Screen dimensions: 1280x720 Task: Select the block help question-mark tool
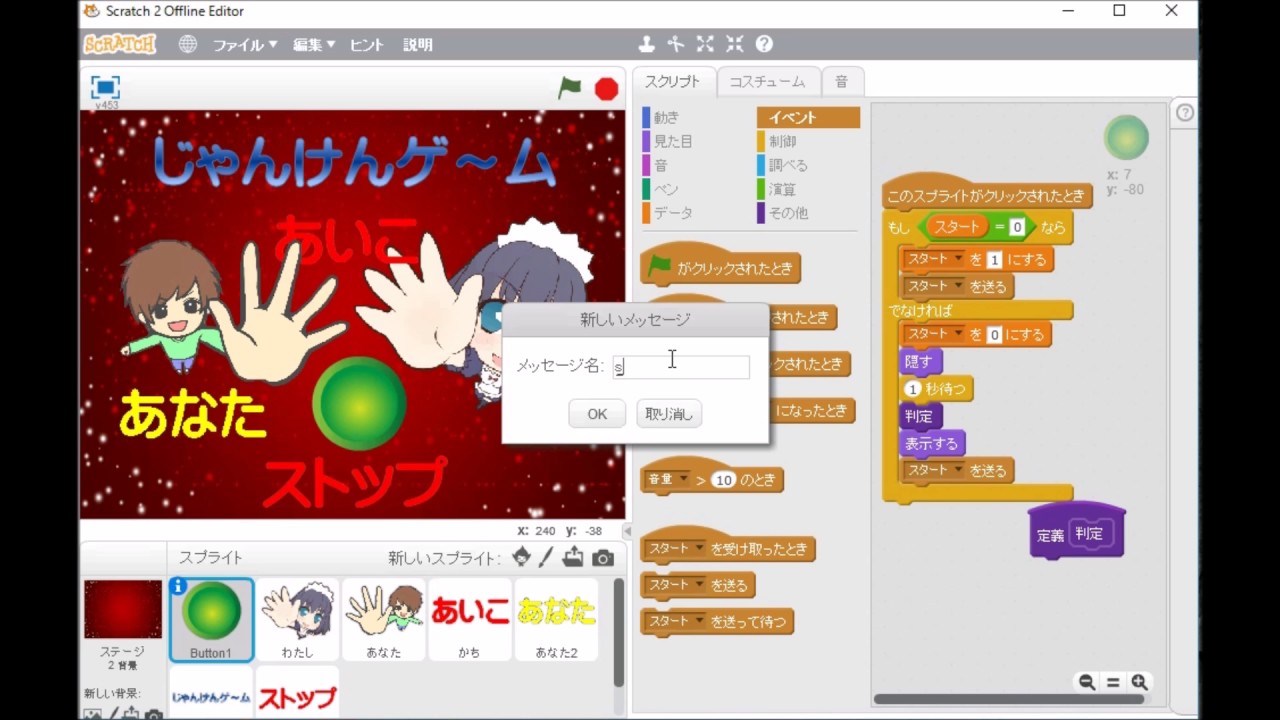pyautogui.click(x=764, y=44)
